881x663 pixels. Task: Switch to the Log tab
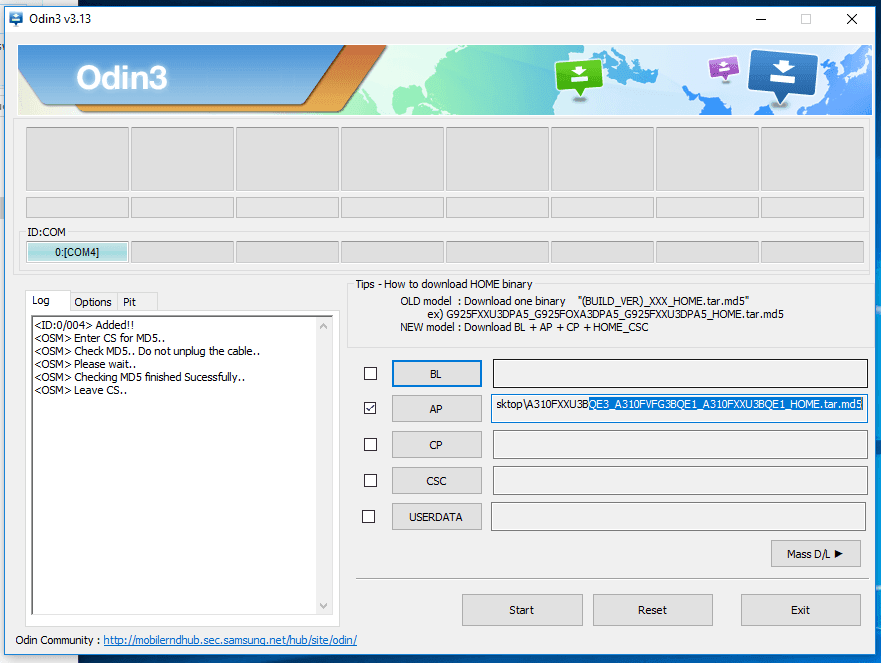tap(48, 301)
